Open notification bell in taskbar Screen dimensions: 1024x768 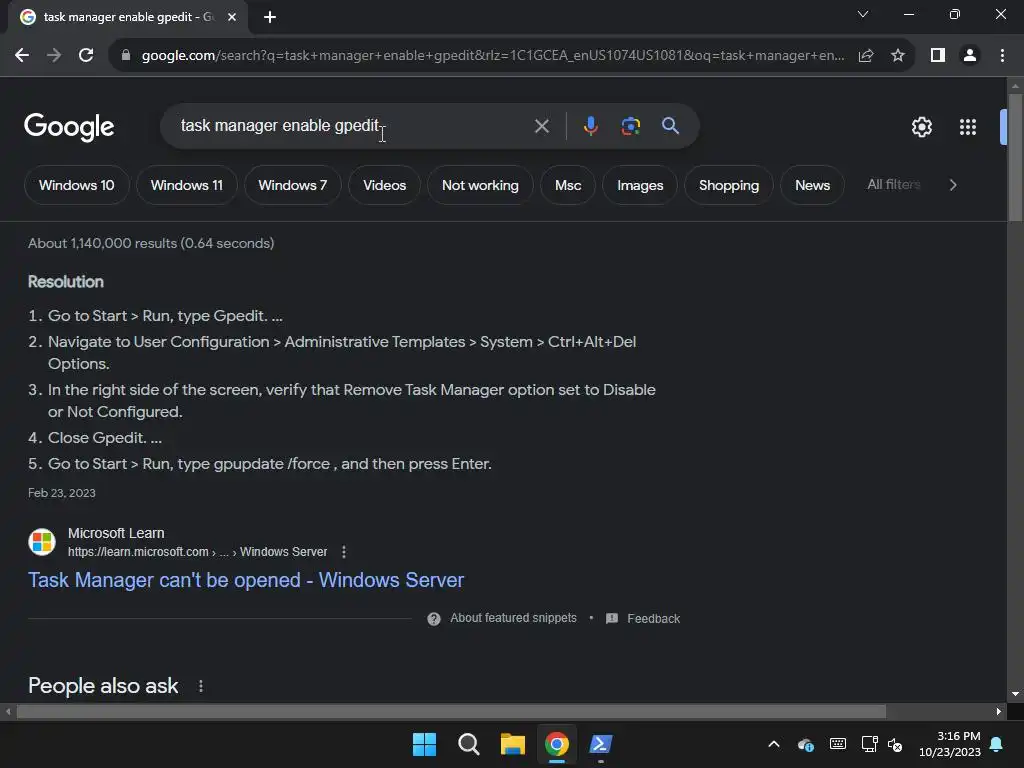click(x=997, y=744)
